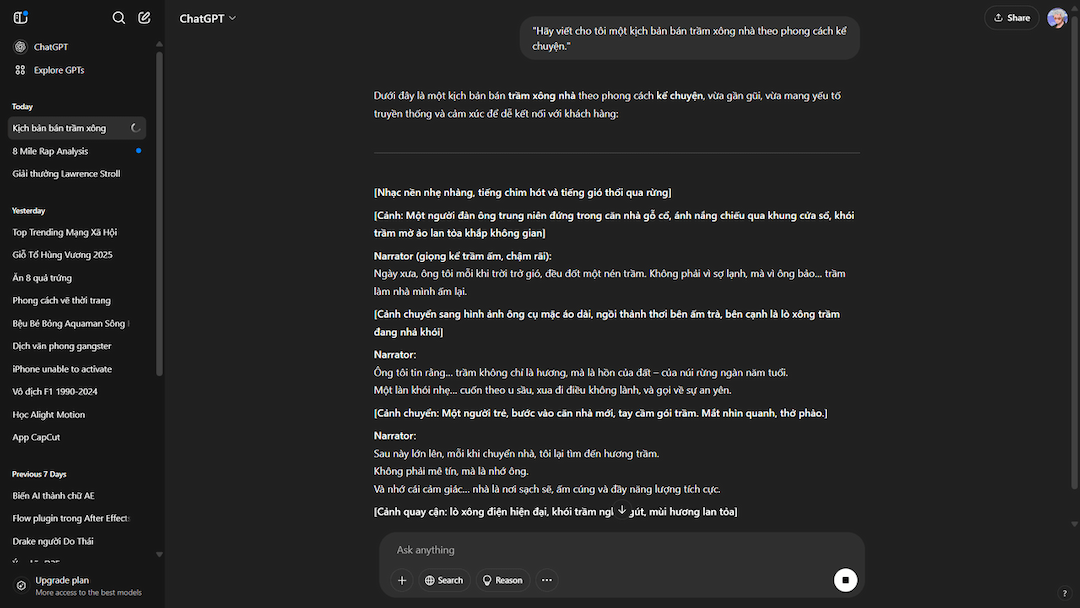The height and width of the screenshot is (608, 1080).
Task: Click the plus attach icon
Action: point(402,580)
